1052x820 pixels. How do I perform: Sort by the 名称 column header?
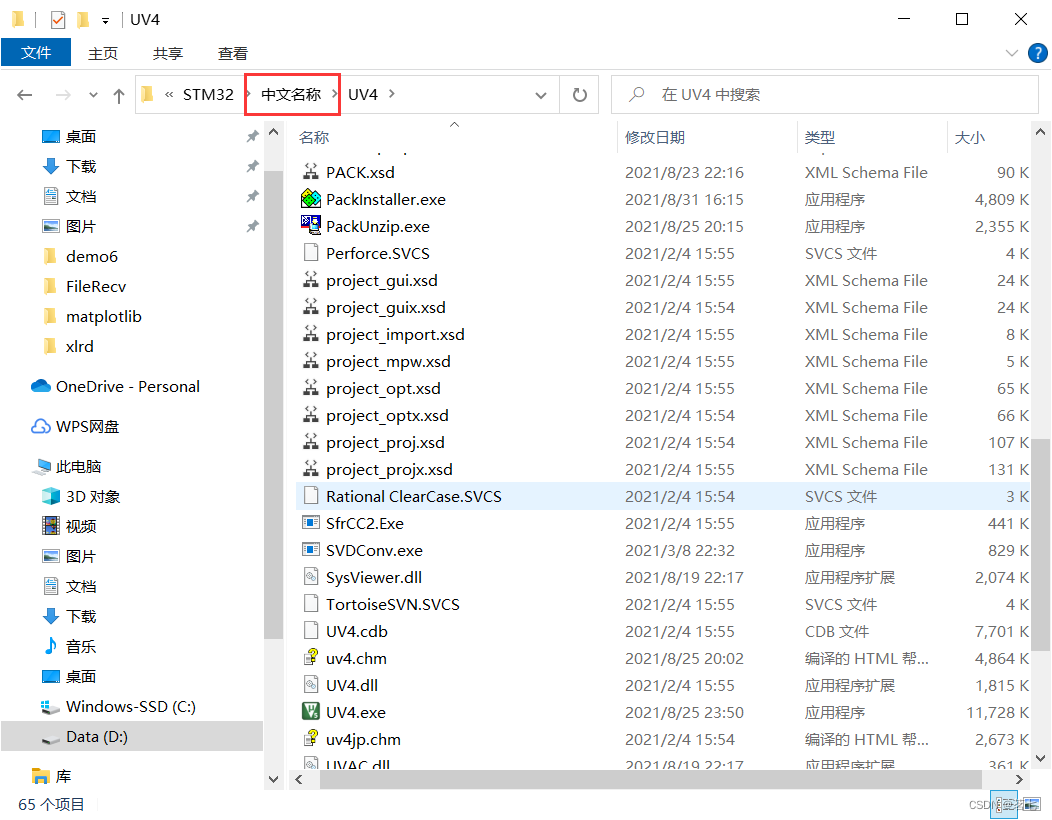314,137
